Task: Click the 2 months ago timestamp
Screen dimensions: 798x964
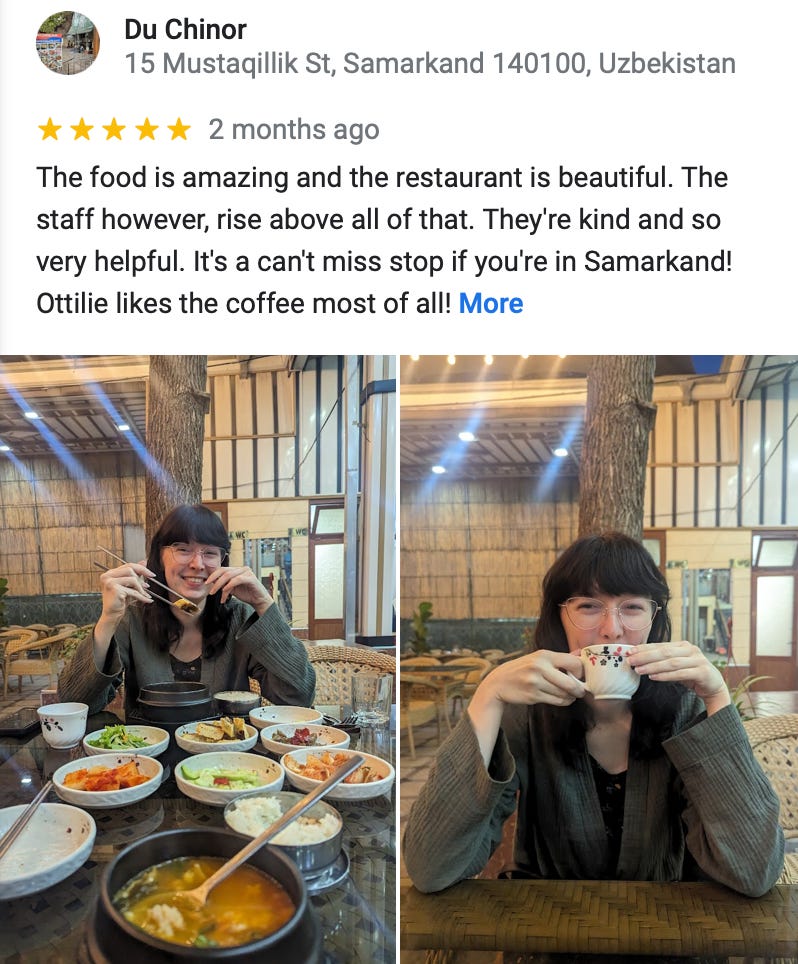Action: (293, 130)
